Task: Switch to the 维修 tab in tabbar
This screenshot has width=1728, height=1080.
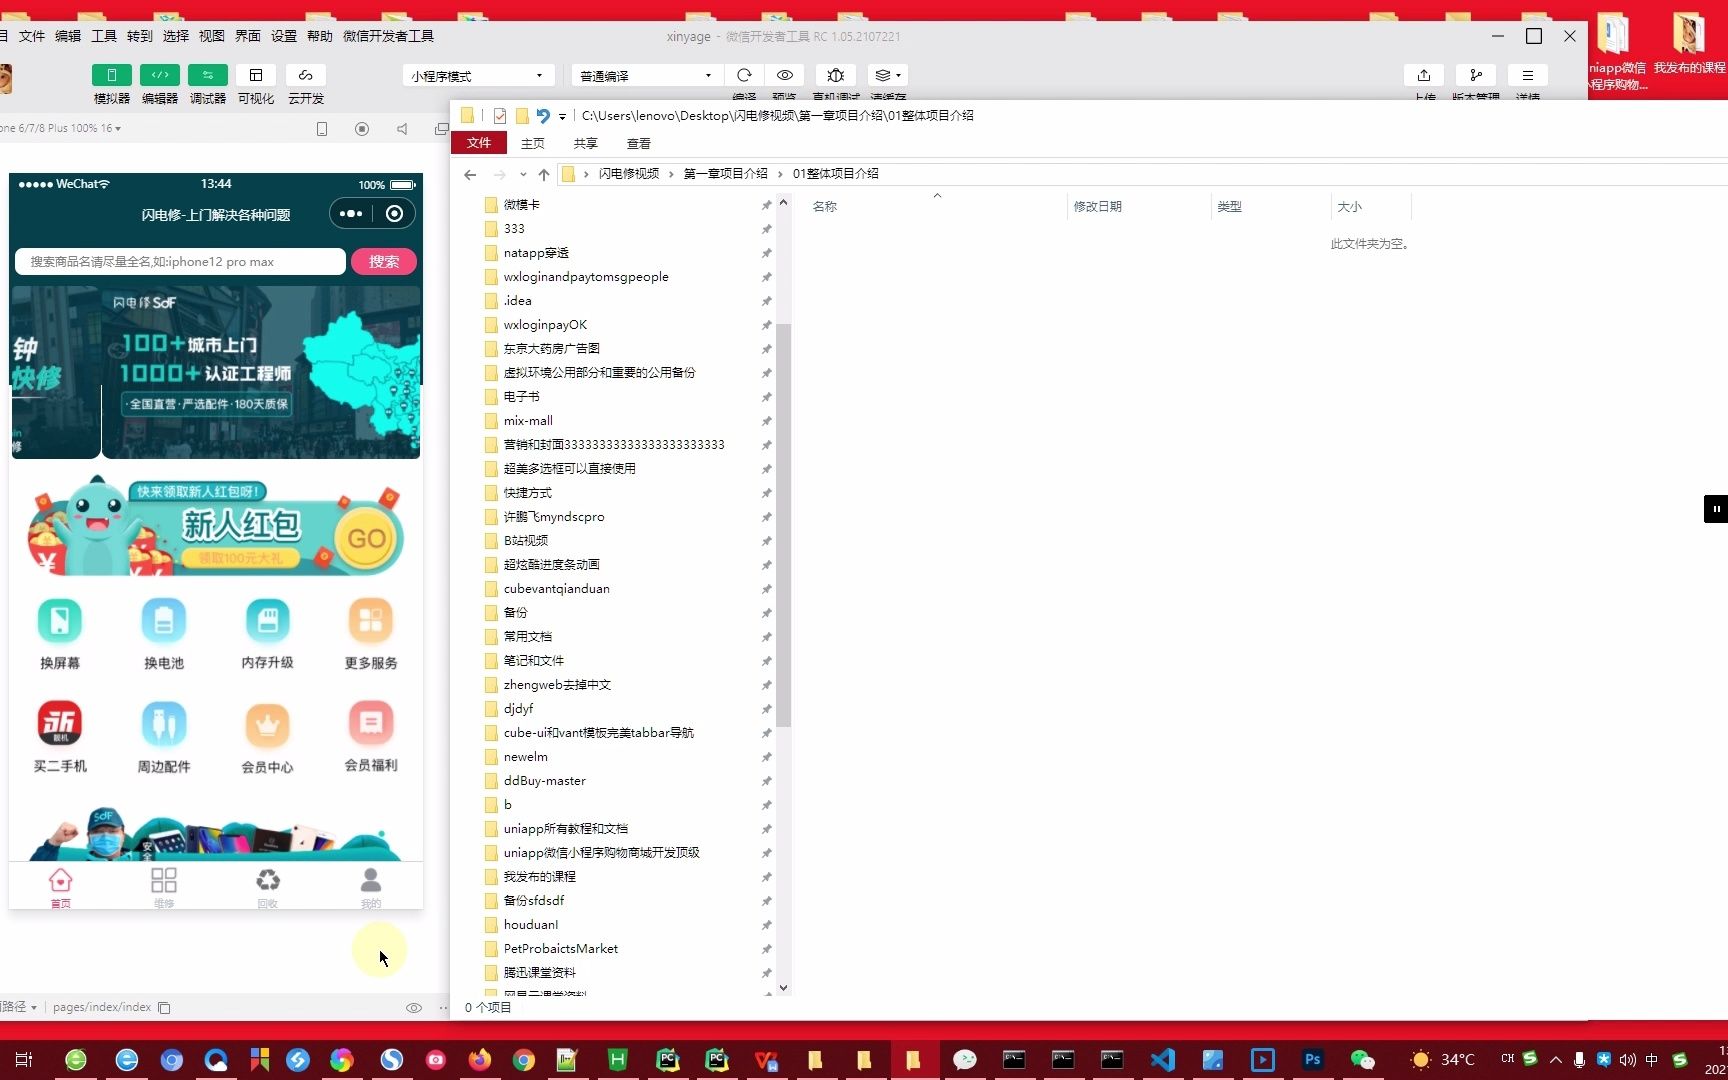Action: (x=164, y=887)
